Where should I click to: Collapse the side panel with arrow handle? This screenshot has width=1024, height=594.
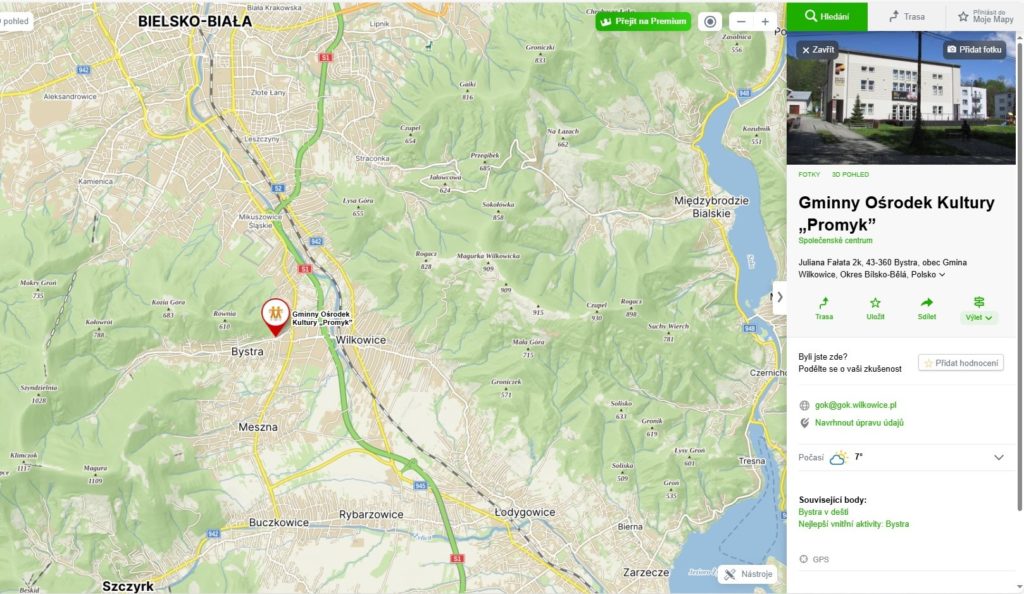pyautogui.click(x=779, y=297)
